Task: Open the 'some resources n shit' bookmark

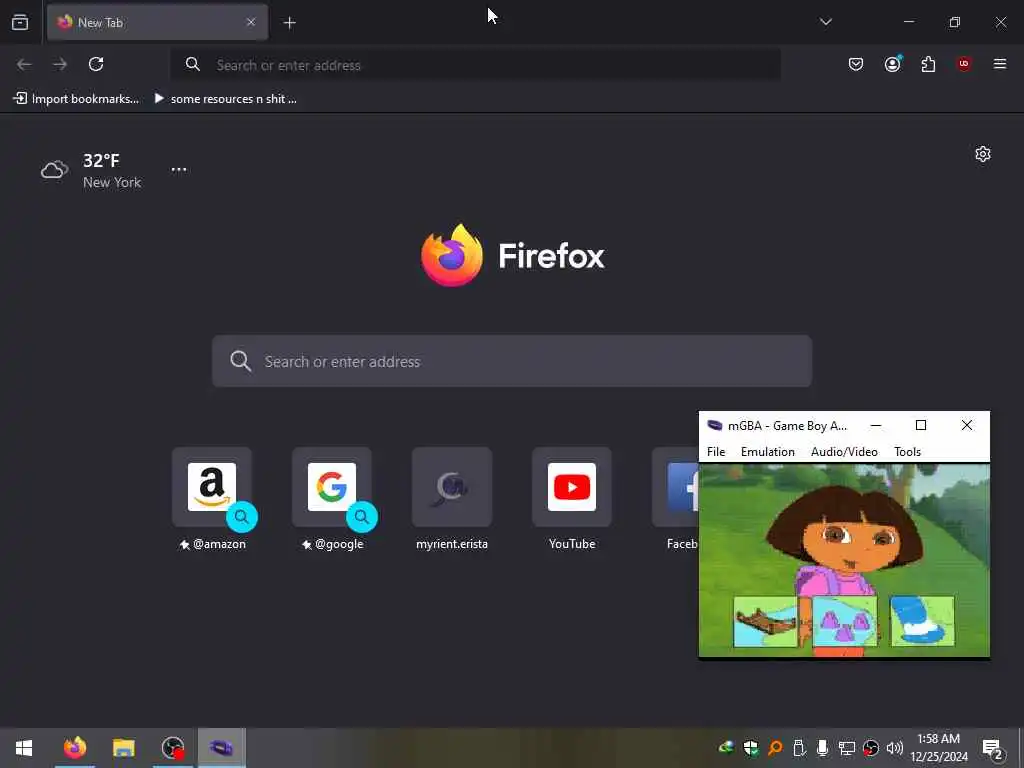Action: 225,99
